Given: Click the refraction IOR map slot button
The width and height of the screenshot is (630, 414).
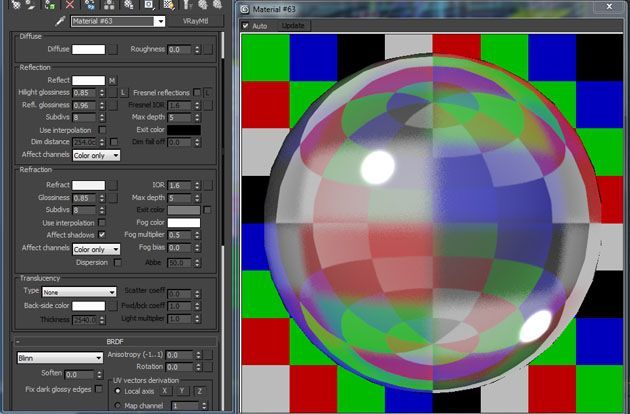Looking at the screenshot, I should pos(208,185).
